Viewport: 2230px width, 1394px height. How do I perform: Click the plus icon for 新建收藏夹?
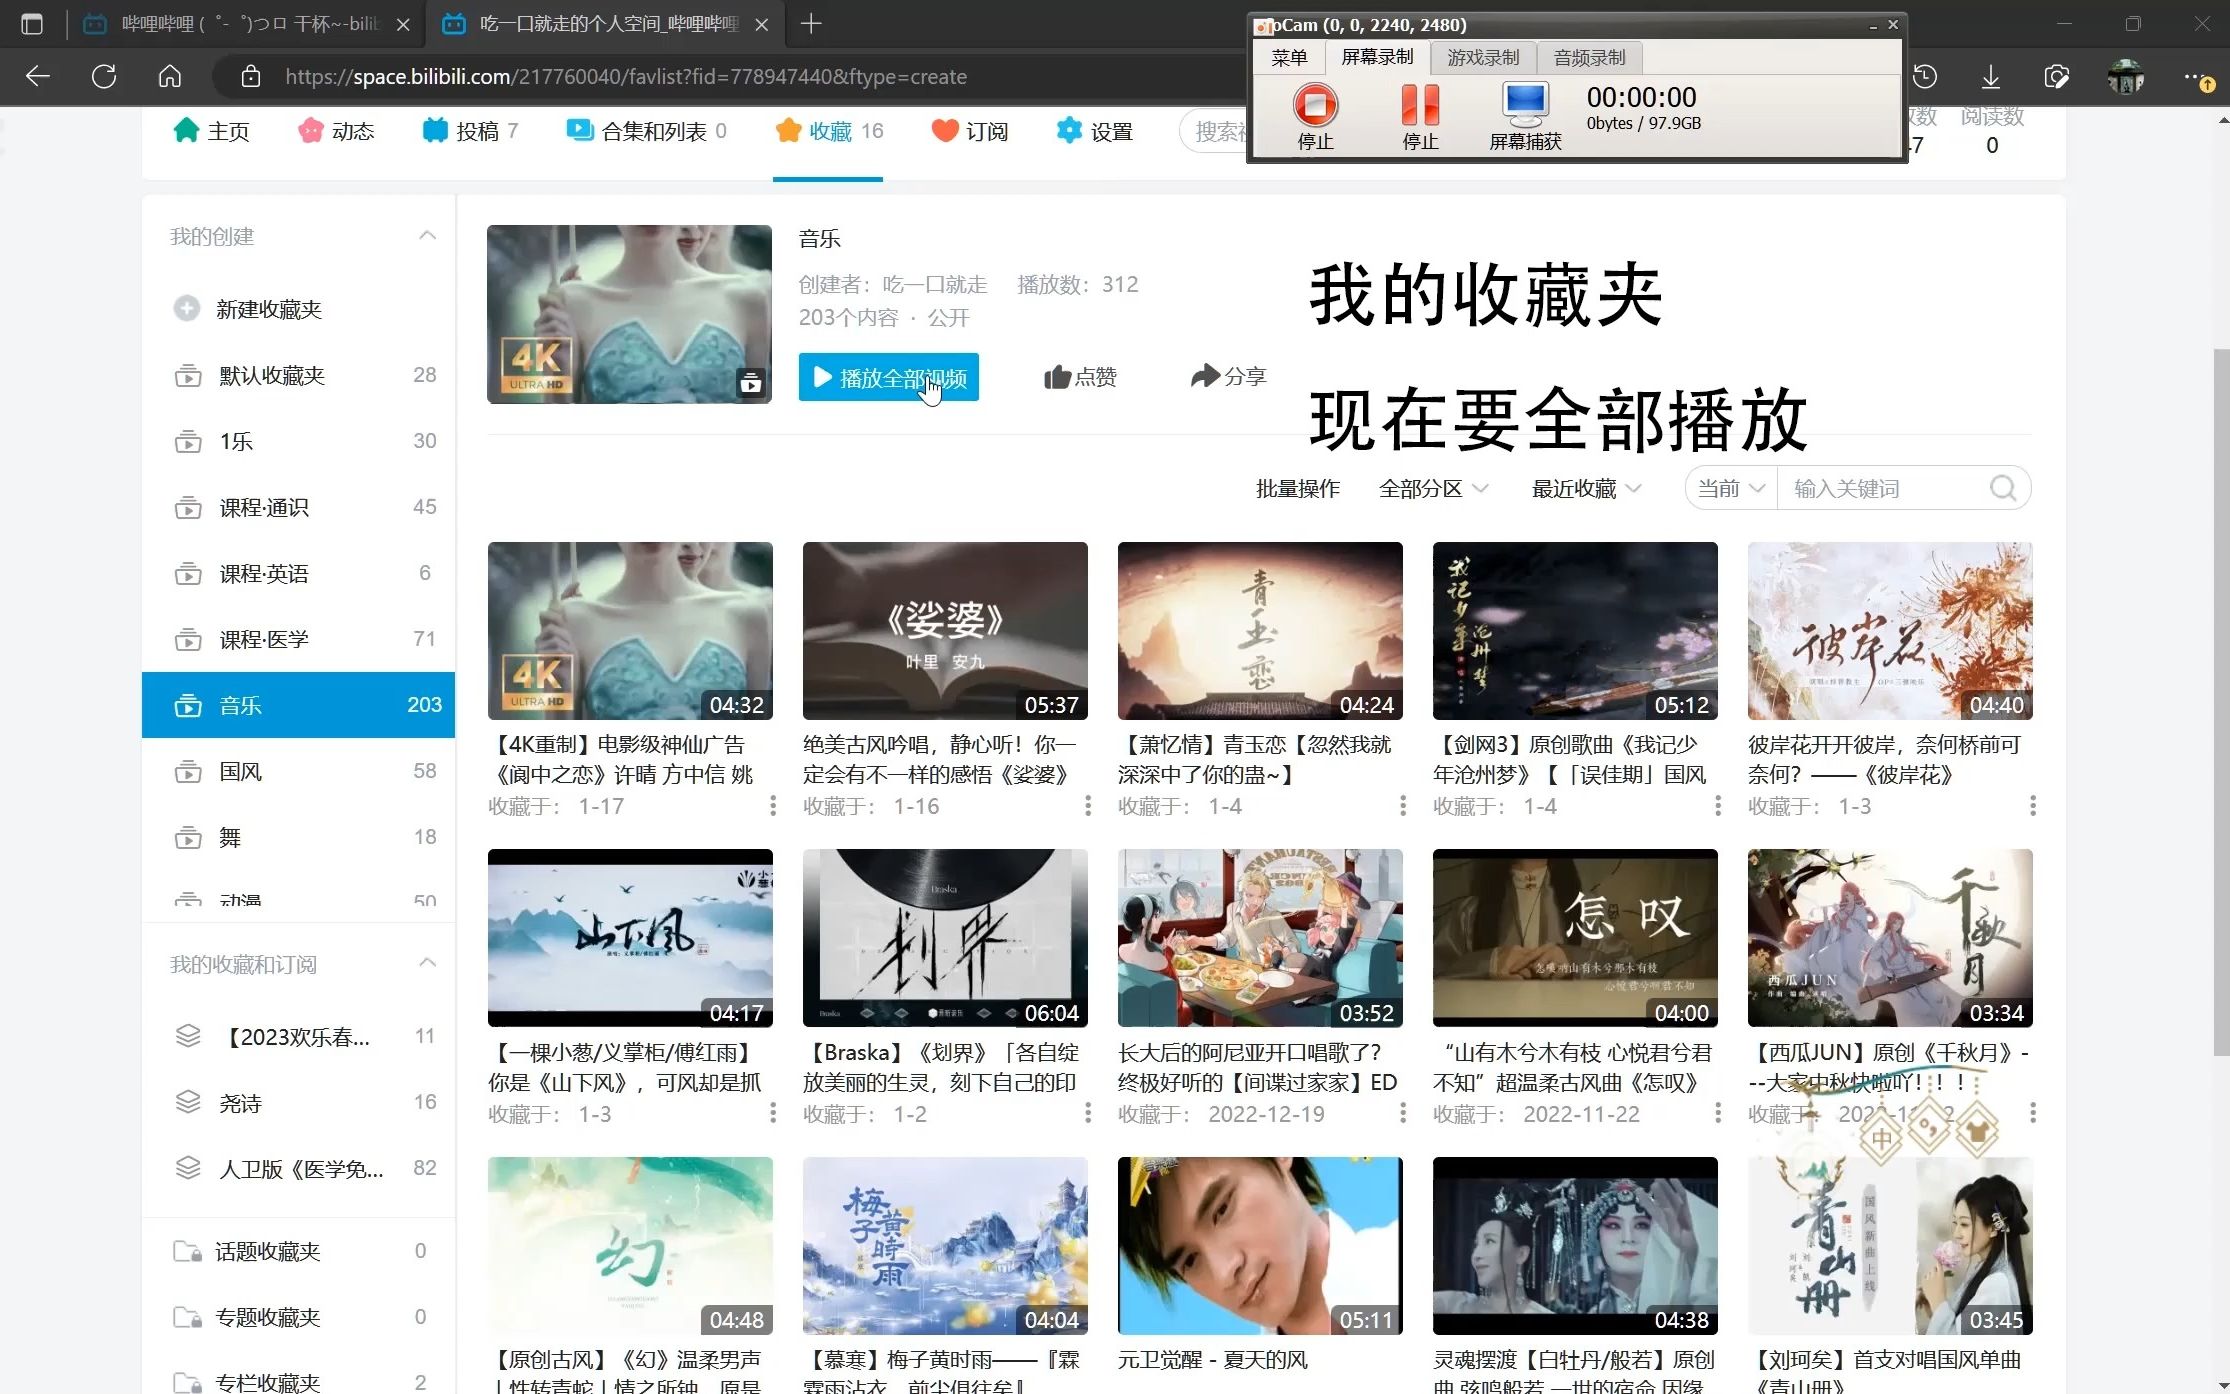coord(187,308)
